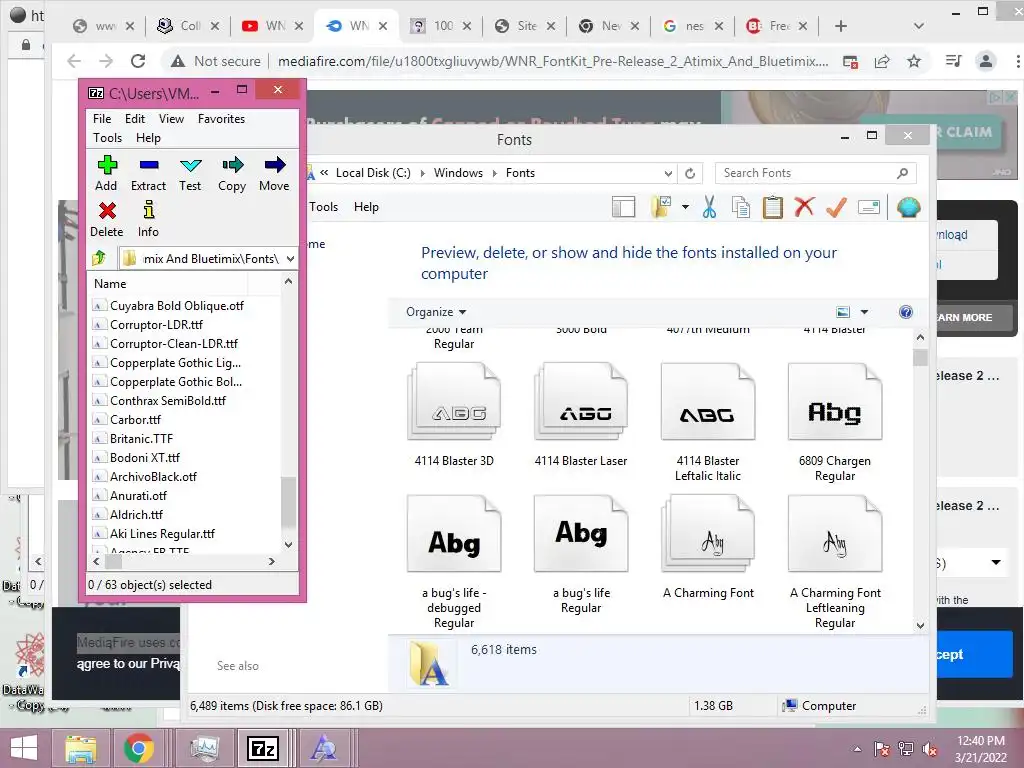Click the browser share icon
Viewport: 1024px width, 768px height.
[x=882, y=61]
